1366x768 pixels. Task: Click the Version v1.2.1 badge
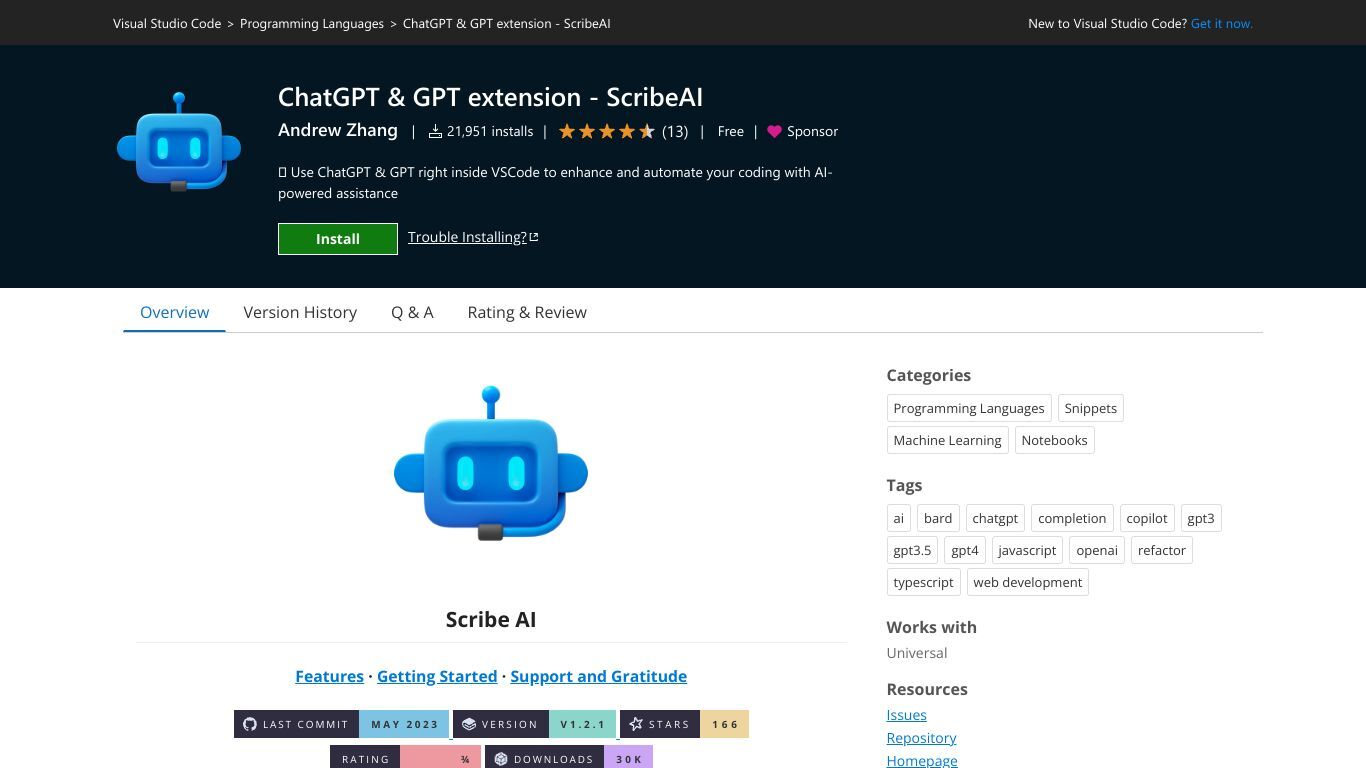[x=535, y=724]
